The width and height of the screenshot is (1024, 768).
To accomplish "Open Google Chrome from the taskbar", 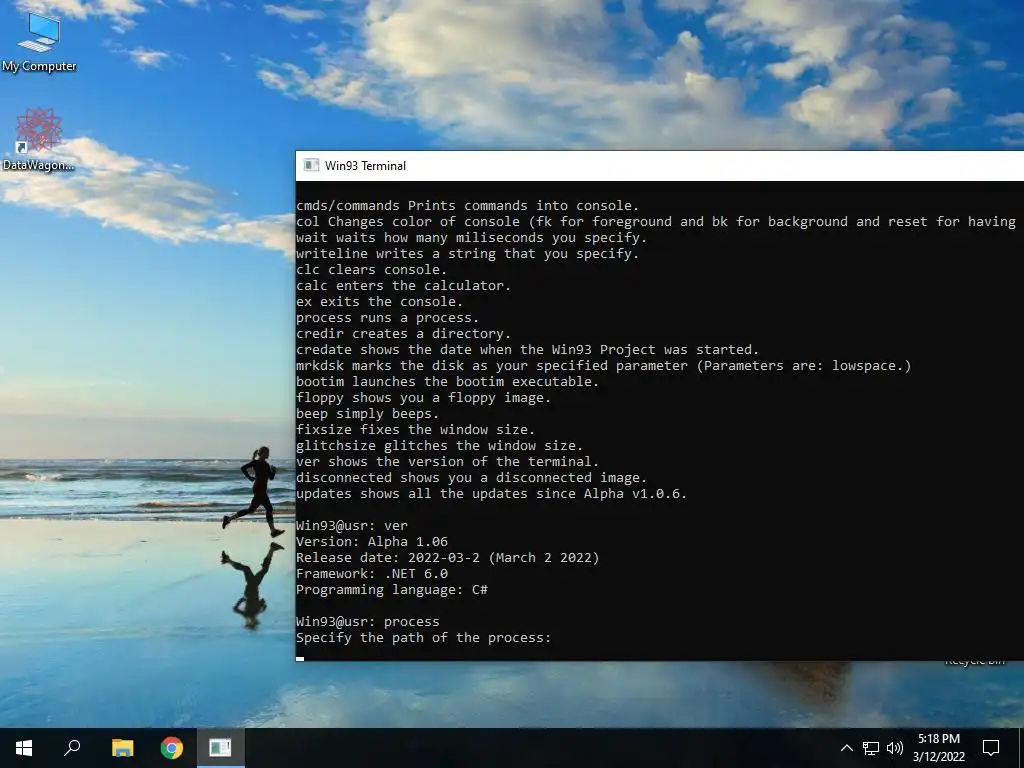I will 172,748.
